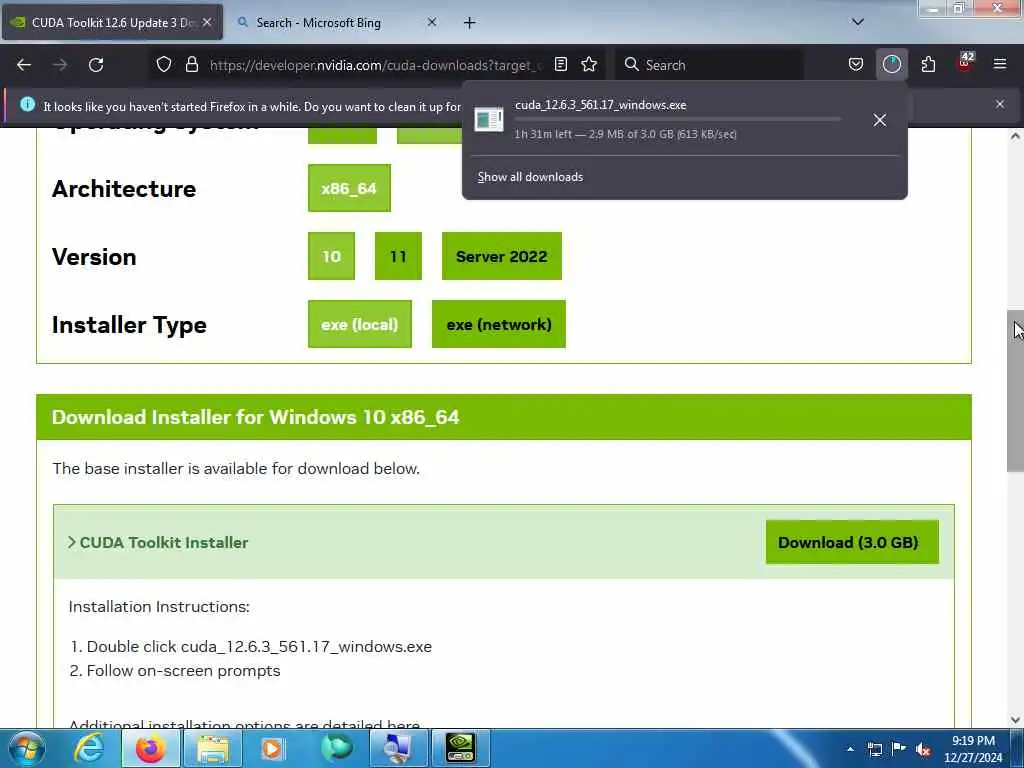Screen dimensions: 1024x768
Task: Click Show all downloads
Action: [530, 177]
